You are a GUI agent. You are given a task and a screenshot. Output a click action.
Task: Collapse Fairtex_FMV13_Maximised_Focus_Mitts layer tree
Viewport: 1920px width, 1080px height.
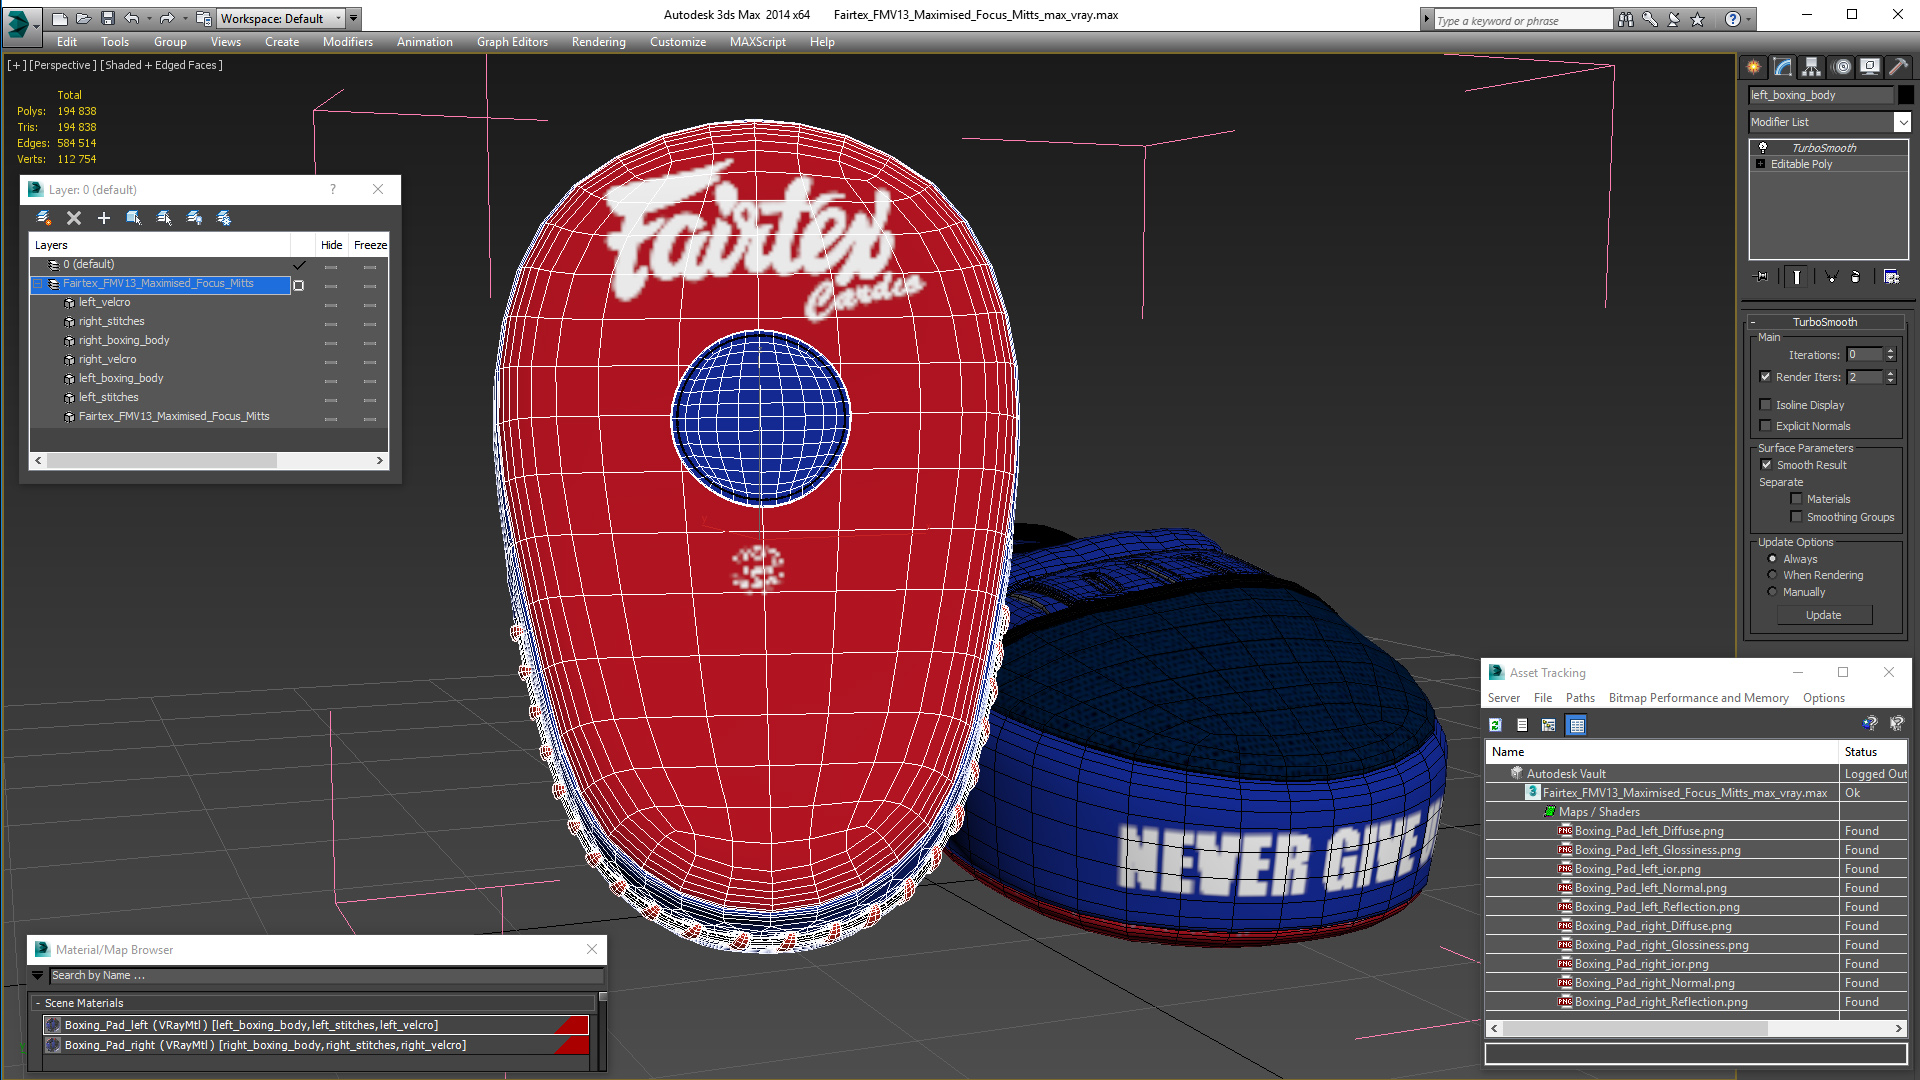38,284
